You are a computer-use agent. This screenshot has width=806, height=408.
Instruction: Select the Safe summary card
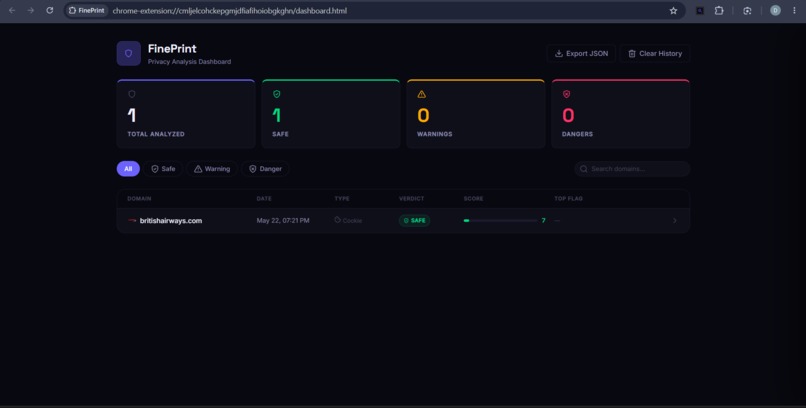(x=331, y=114)
